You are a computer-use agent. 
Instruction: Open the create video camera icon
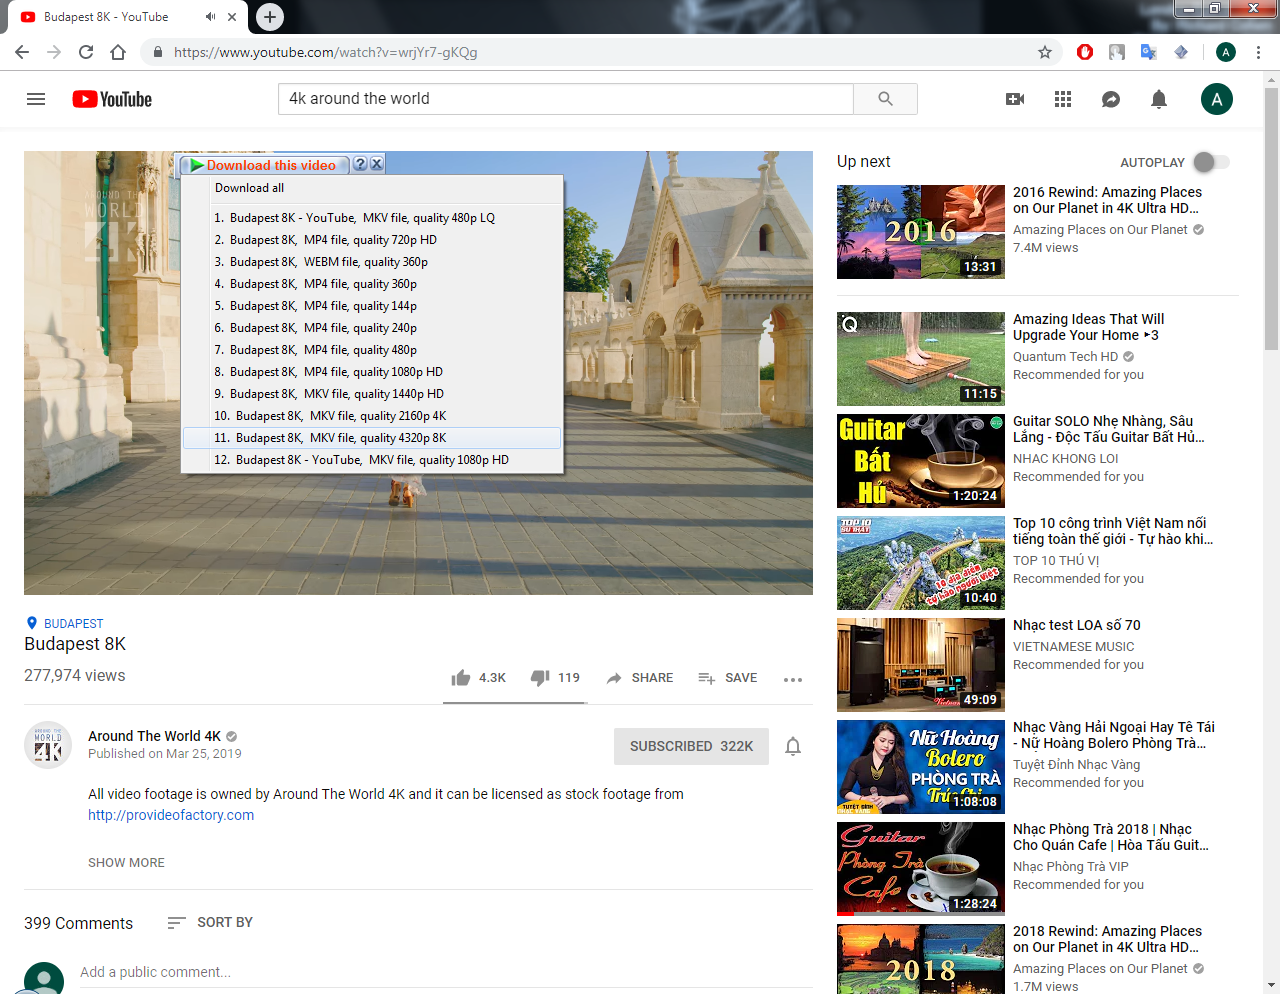(1015, 99)
